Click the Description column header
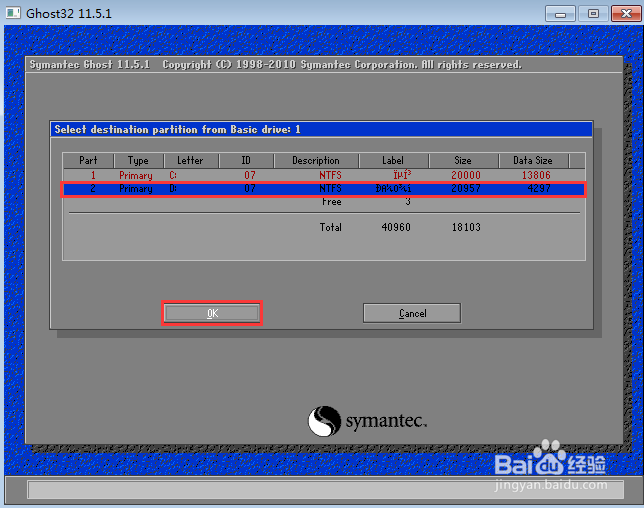Viewport: 644px width, 508px height. click(x=316, y=161)
